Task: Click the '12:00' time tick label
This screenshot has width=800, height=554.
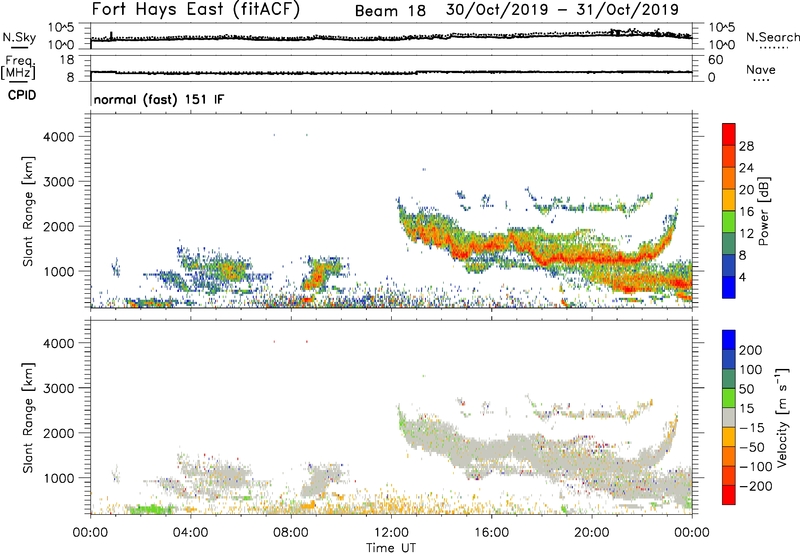Action: click(391, 533)
